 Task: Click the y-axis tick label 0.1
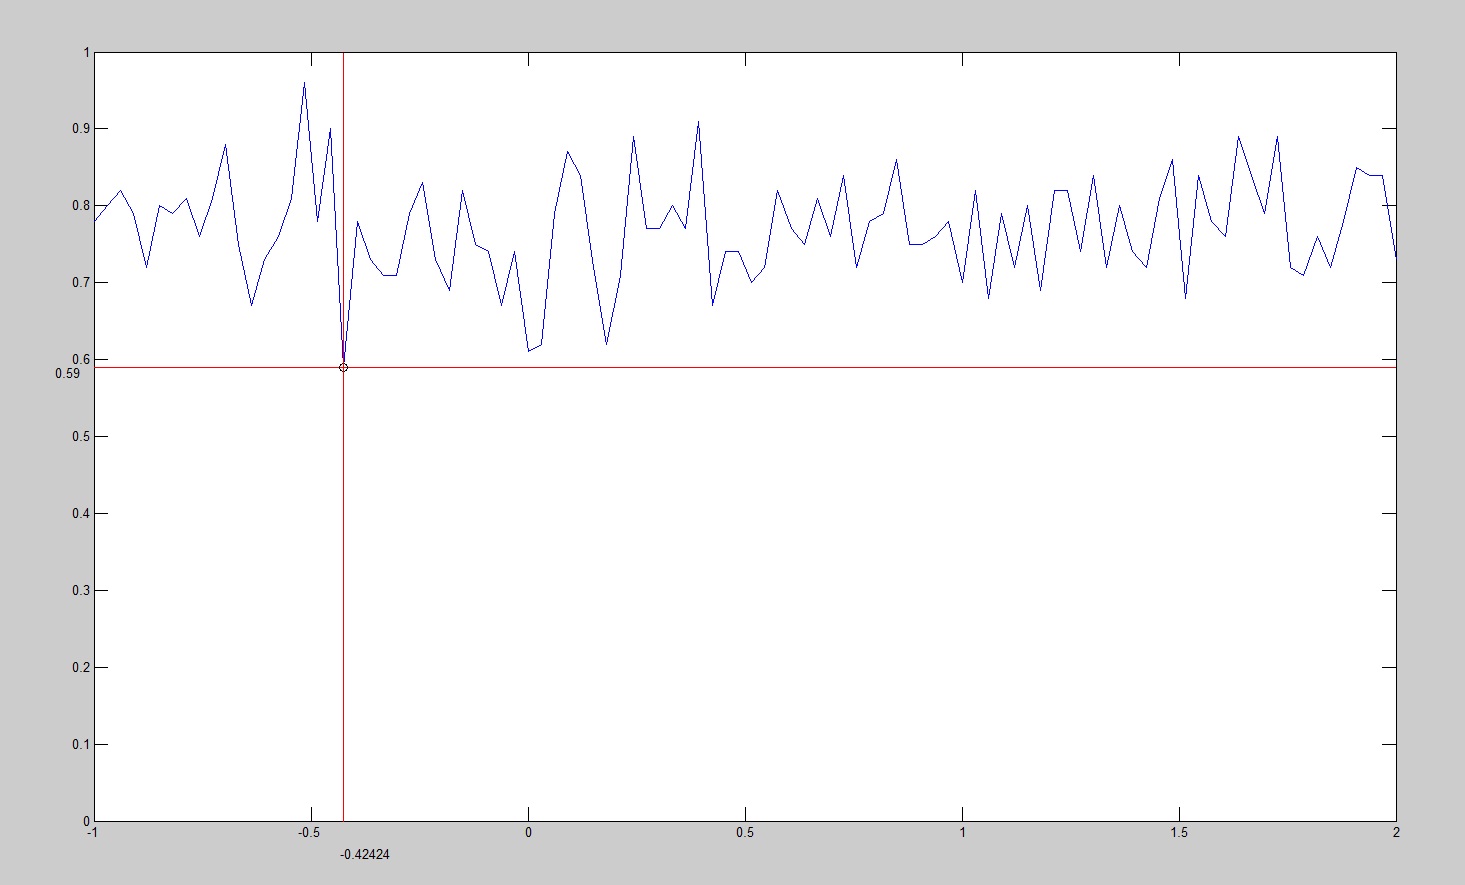(81, 745)
